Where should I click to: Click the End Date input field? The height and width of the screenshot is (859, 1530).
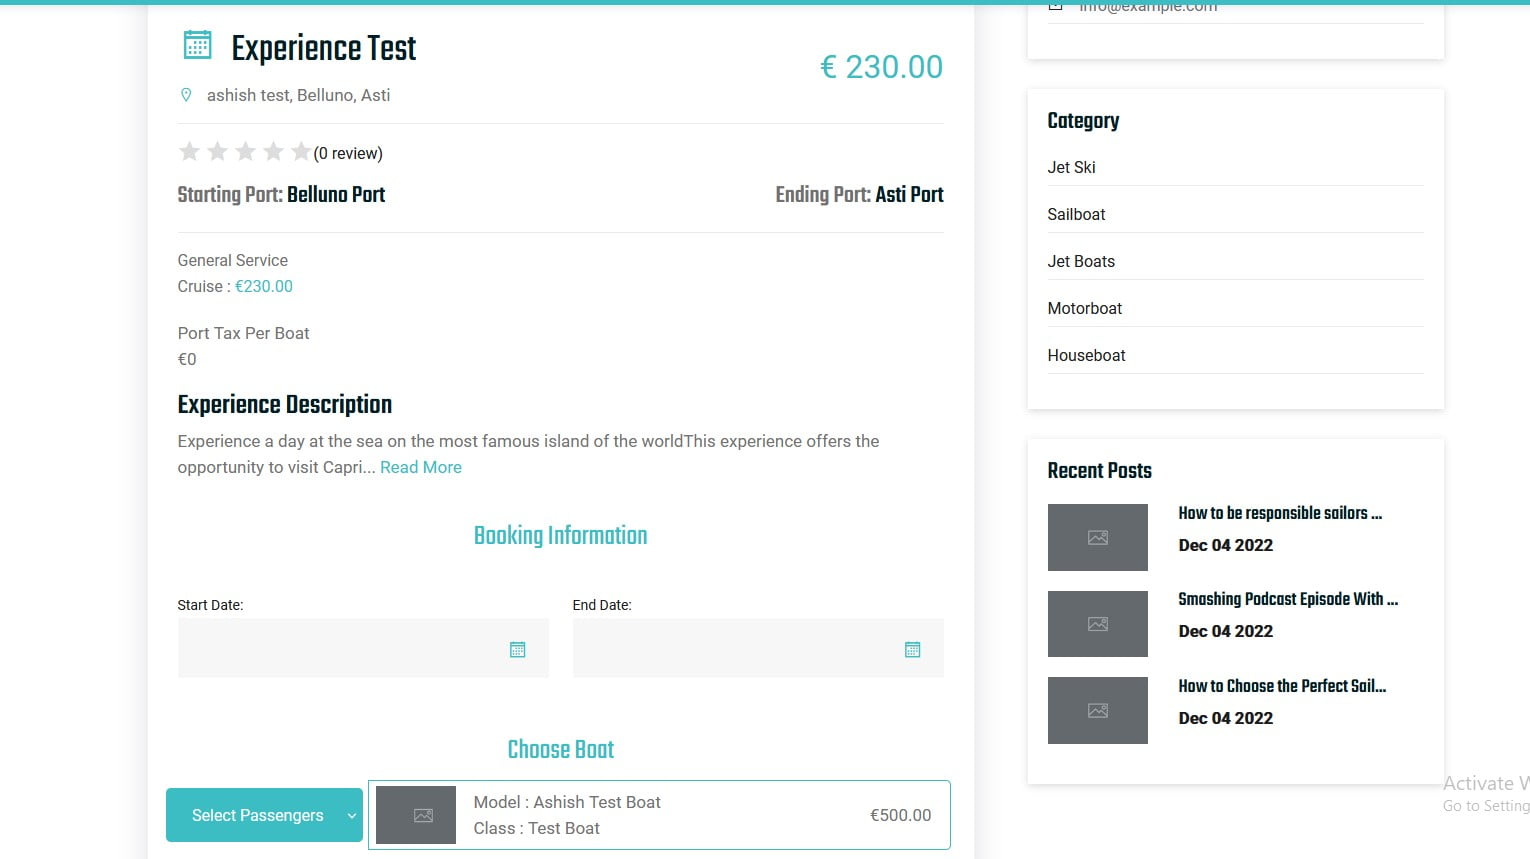tap(735, 648)
